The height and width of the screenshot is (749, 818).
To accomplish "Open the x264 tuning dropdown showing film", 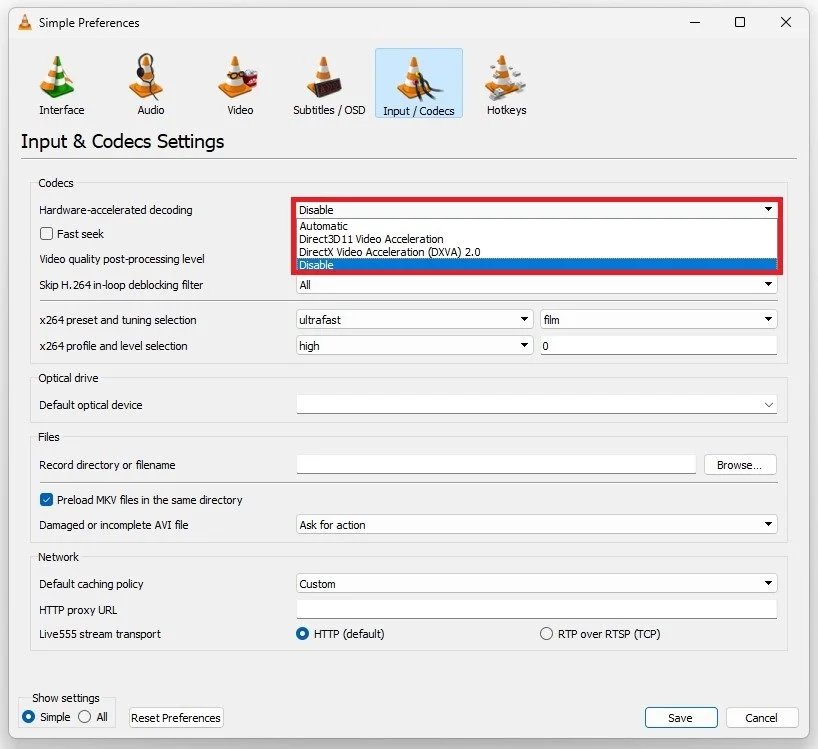I will (x=658, y=320).
